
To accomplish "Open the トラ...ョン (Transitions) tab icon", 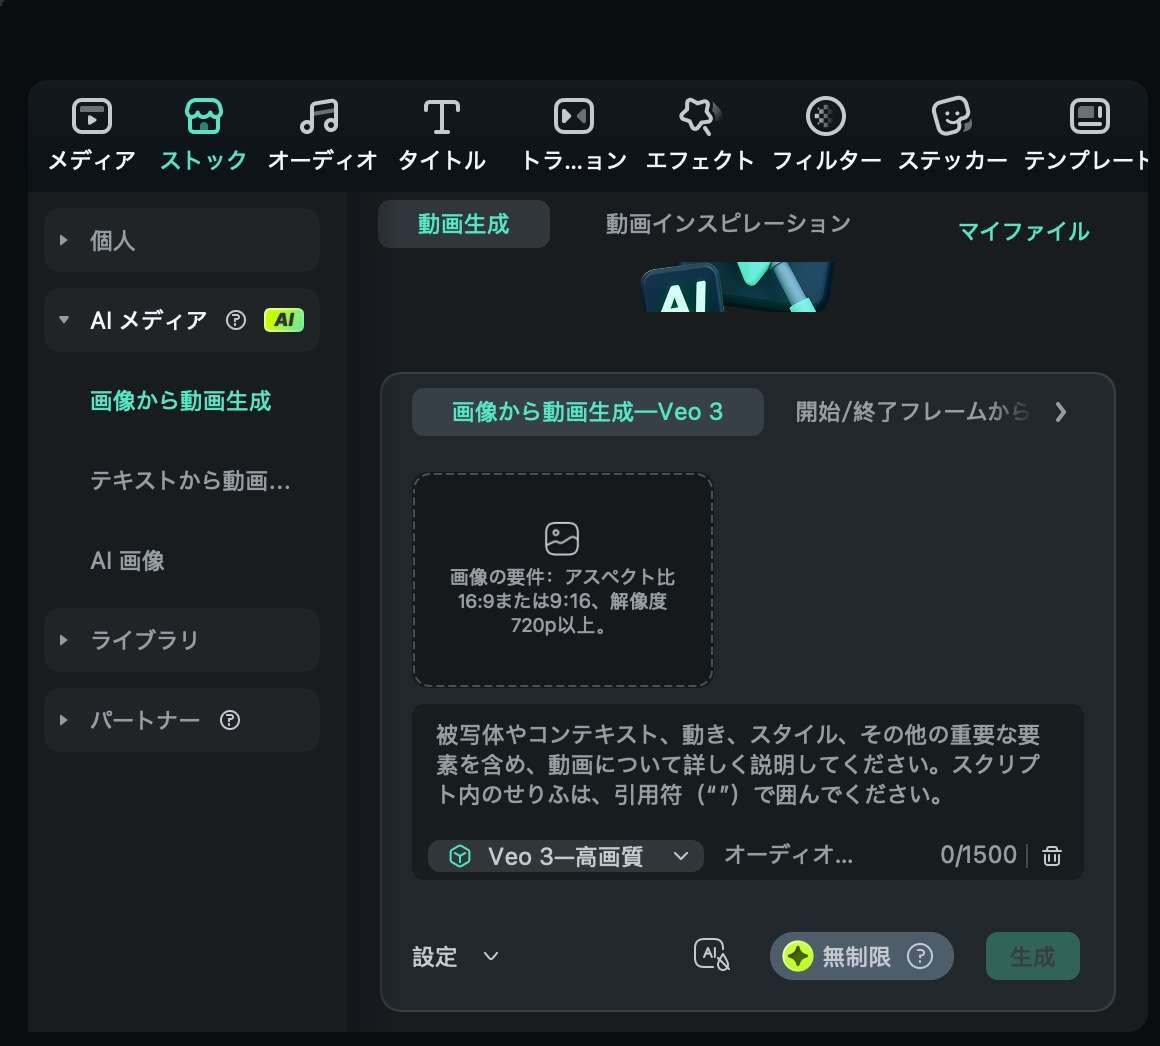I will point(574,116).
